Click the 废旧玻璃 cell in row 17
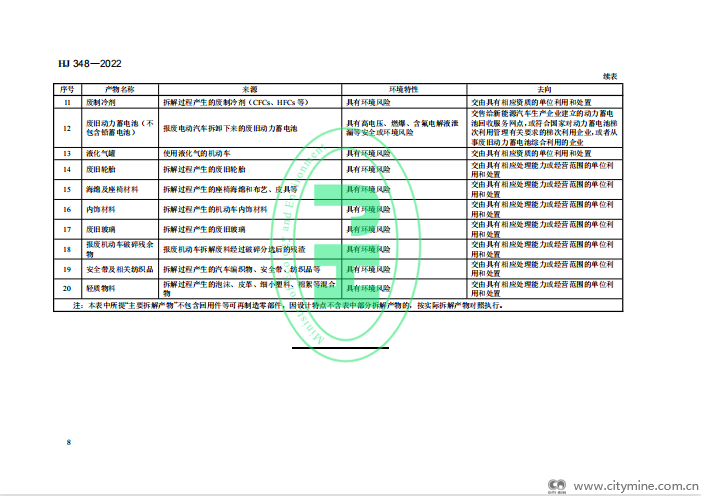Screen dimensions: 701x496 pos(102,229)
